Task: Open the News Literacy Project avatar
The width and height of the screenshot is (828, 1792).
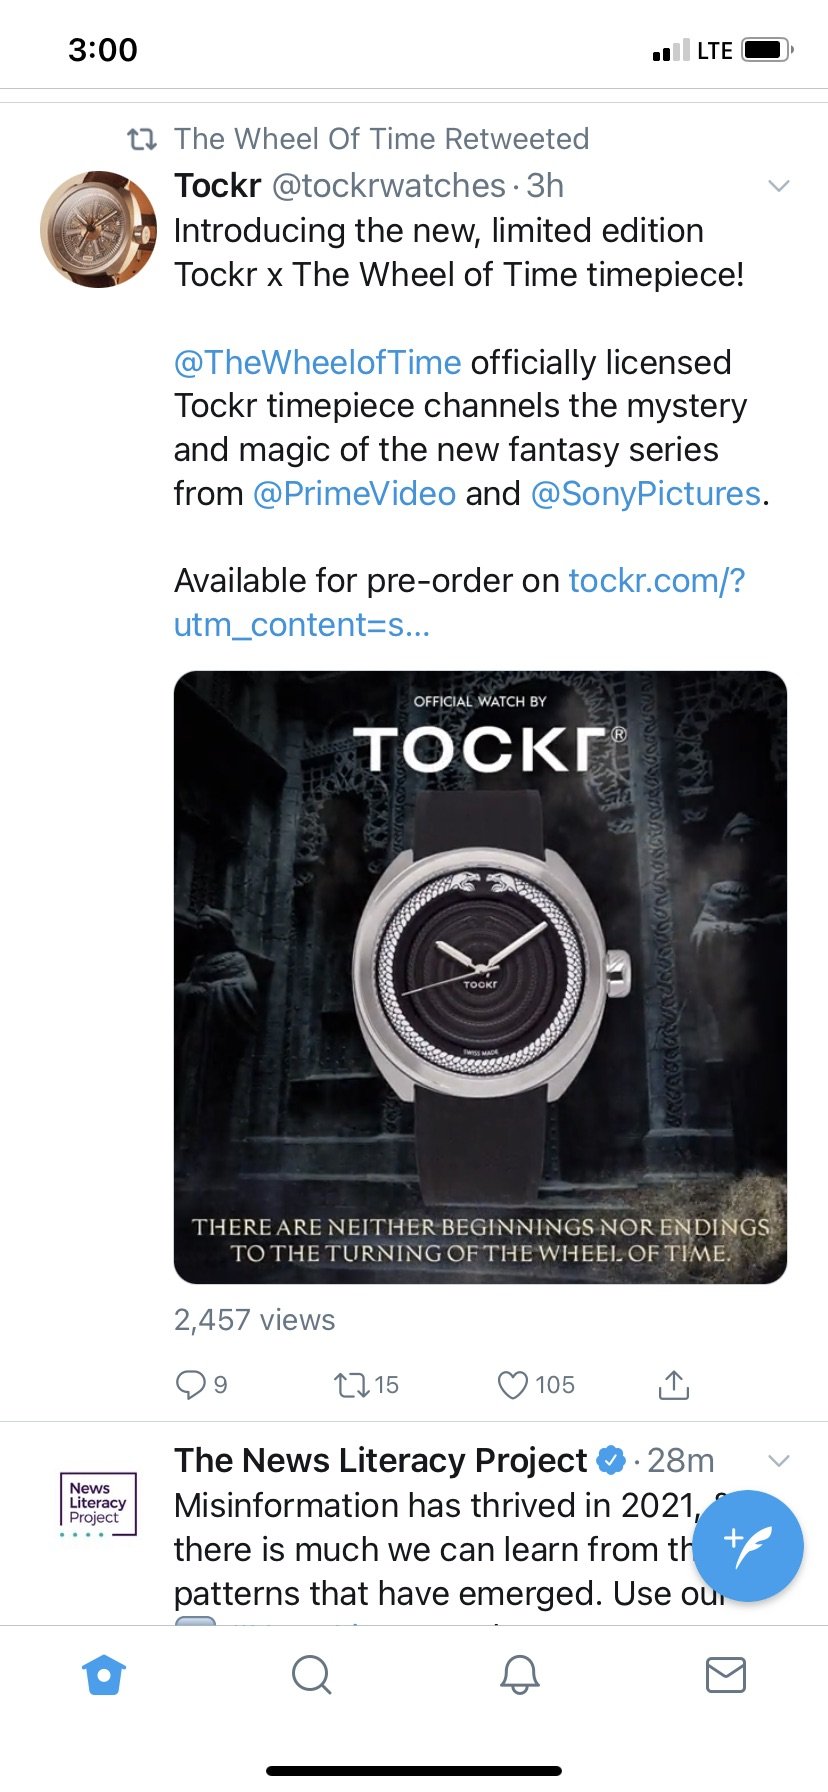Action: 98,1503
